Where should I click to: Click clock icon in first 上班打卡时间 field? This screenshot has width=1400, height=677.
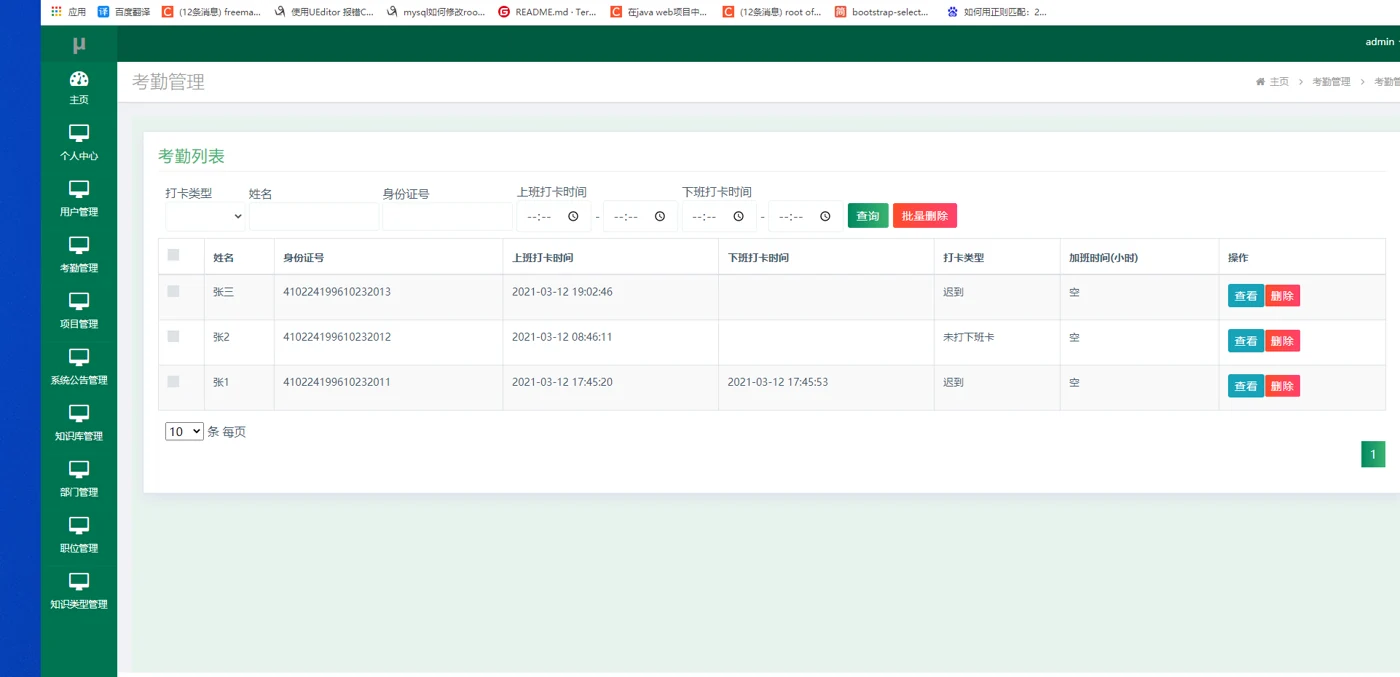(573, 216)
